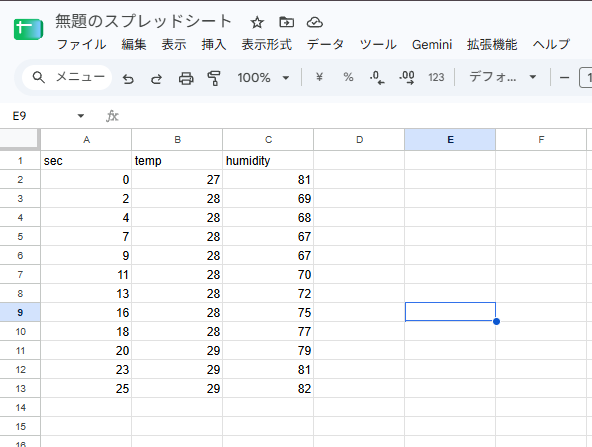Open the ファイル menu

pyautogui.click(x=82, y=45)
